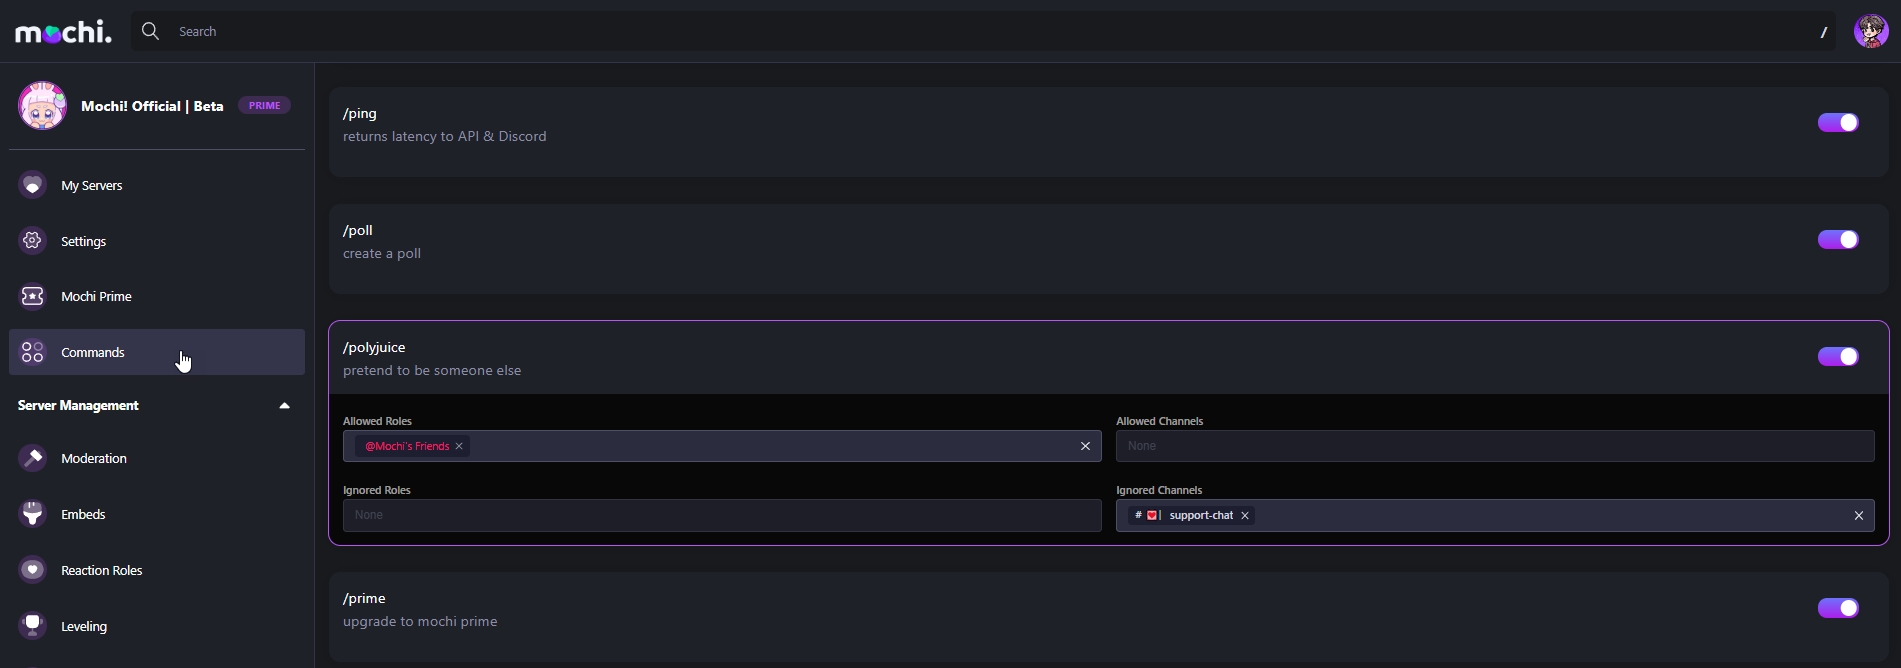
Task: Click the My Servers heart icon
Action: [x=33, y=185]
